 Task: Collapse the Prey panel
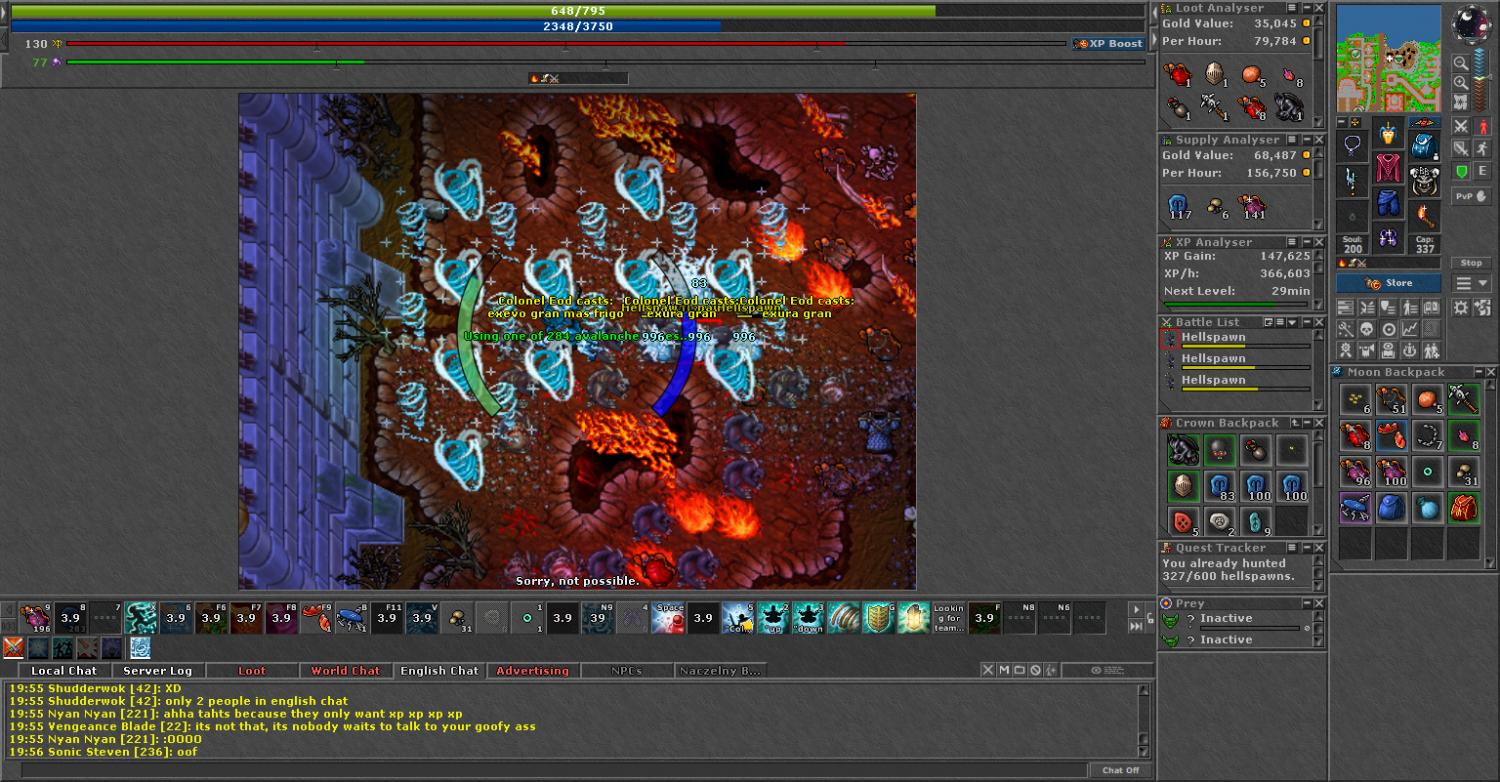click(1305, 604)
